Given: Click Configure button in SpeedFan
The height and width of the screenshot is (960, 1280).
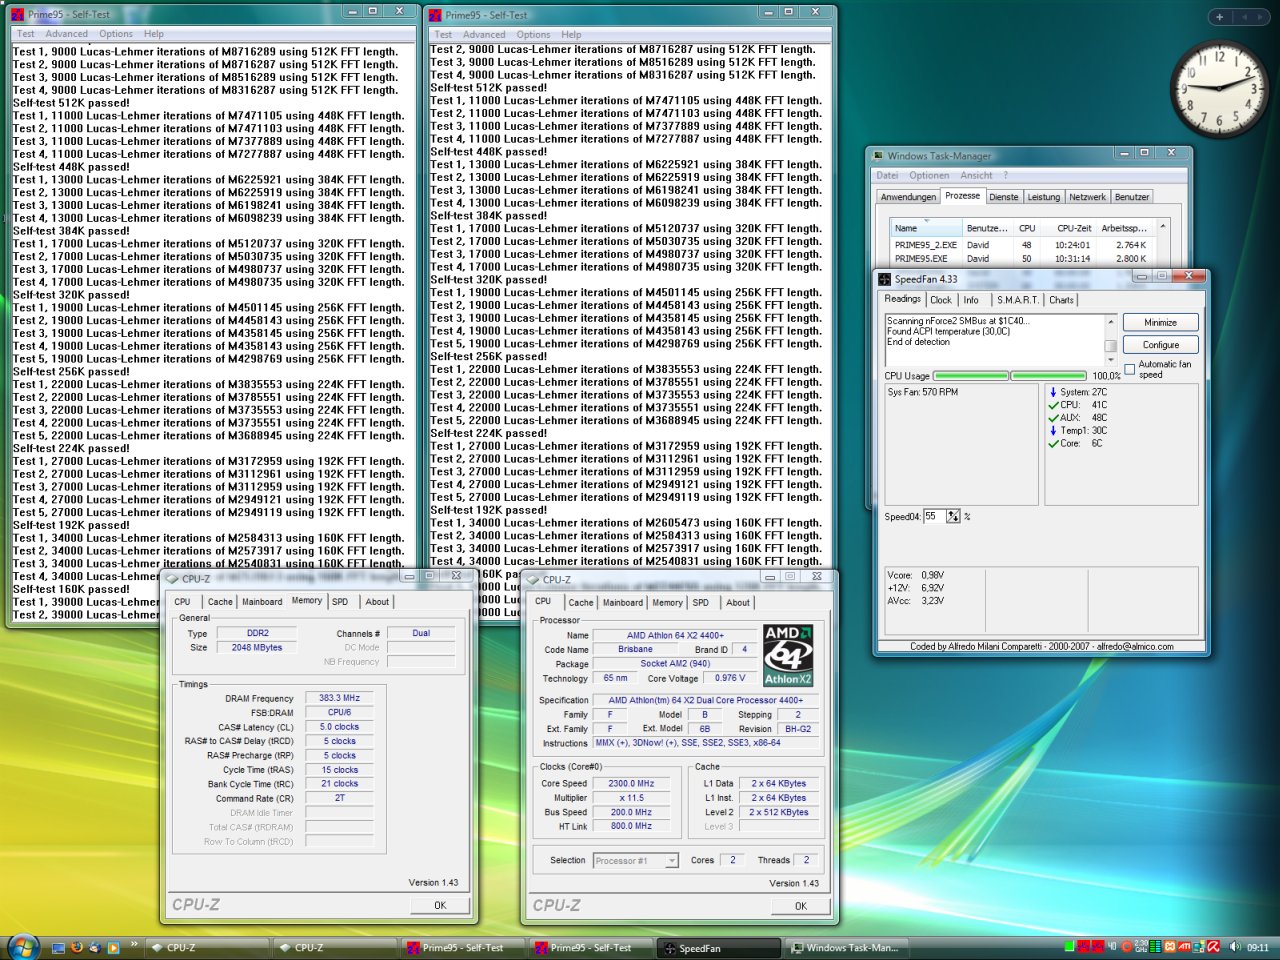Looking at the screenshot, I should (1160, 344).
